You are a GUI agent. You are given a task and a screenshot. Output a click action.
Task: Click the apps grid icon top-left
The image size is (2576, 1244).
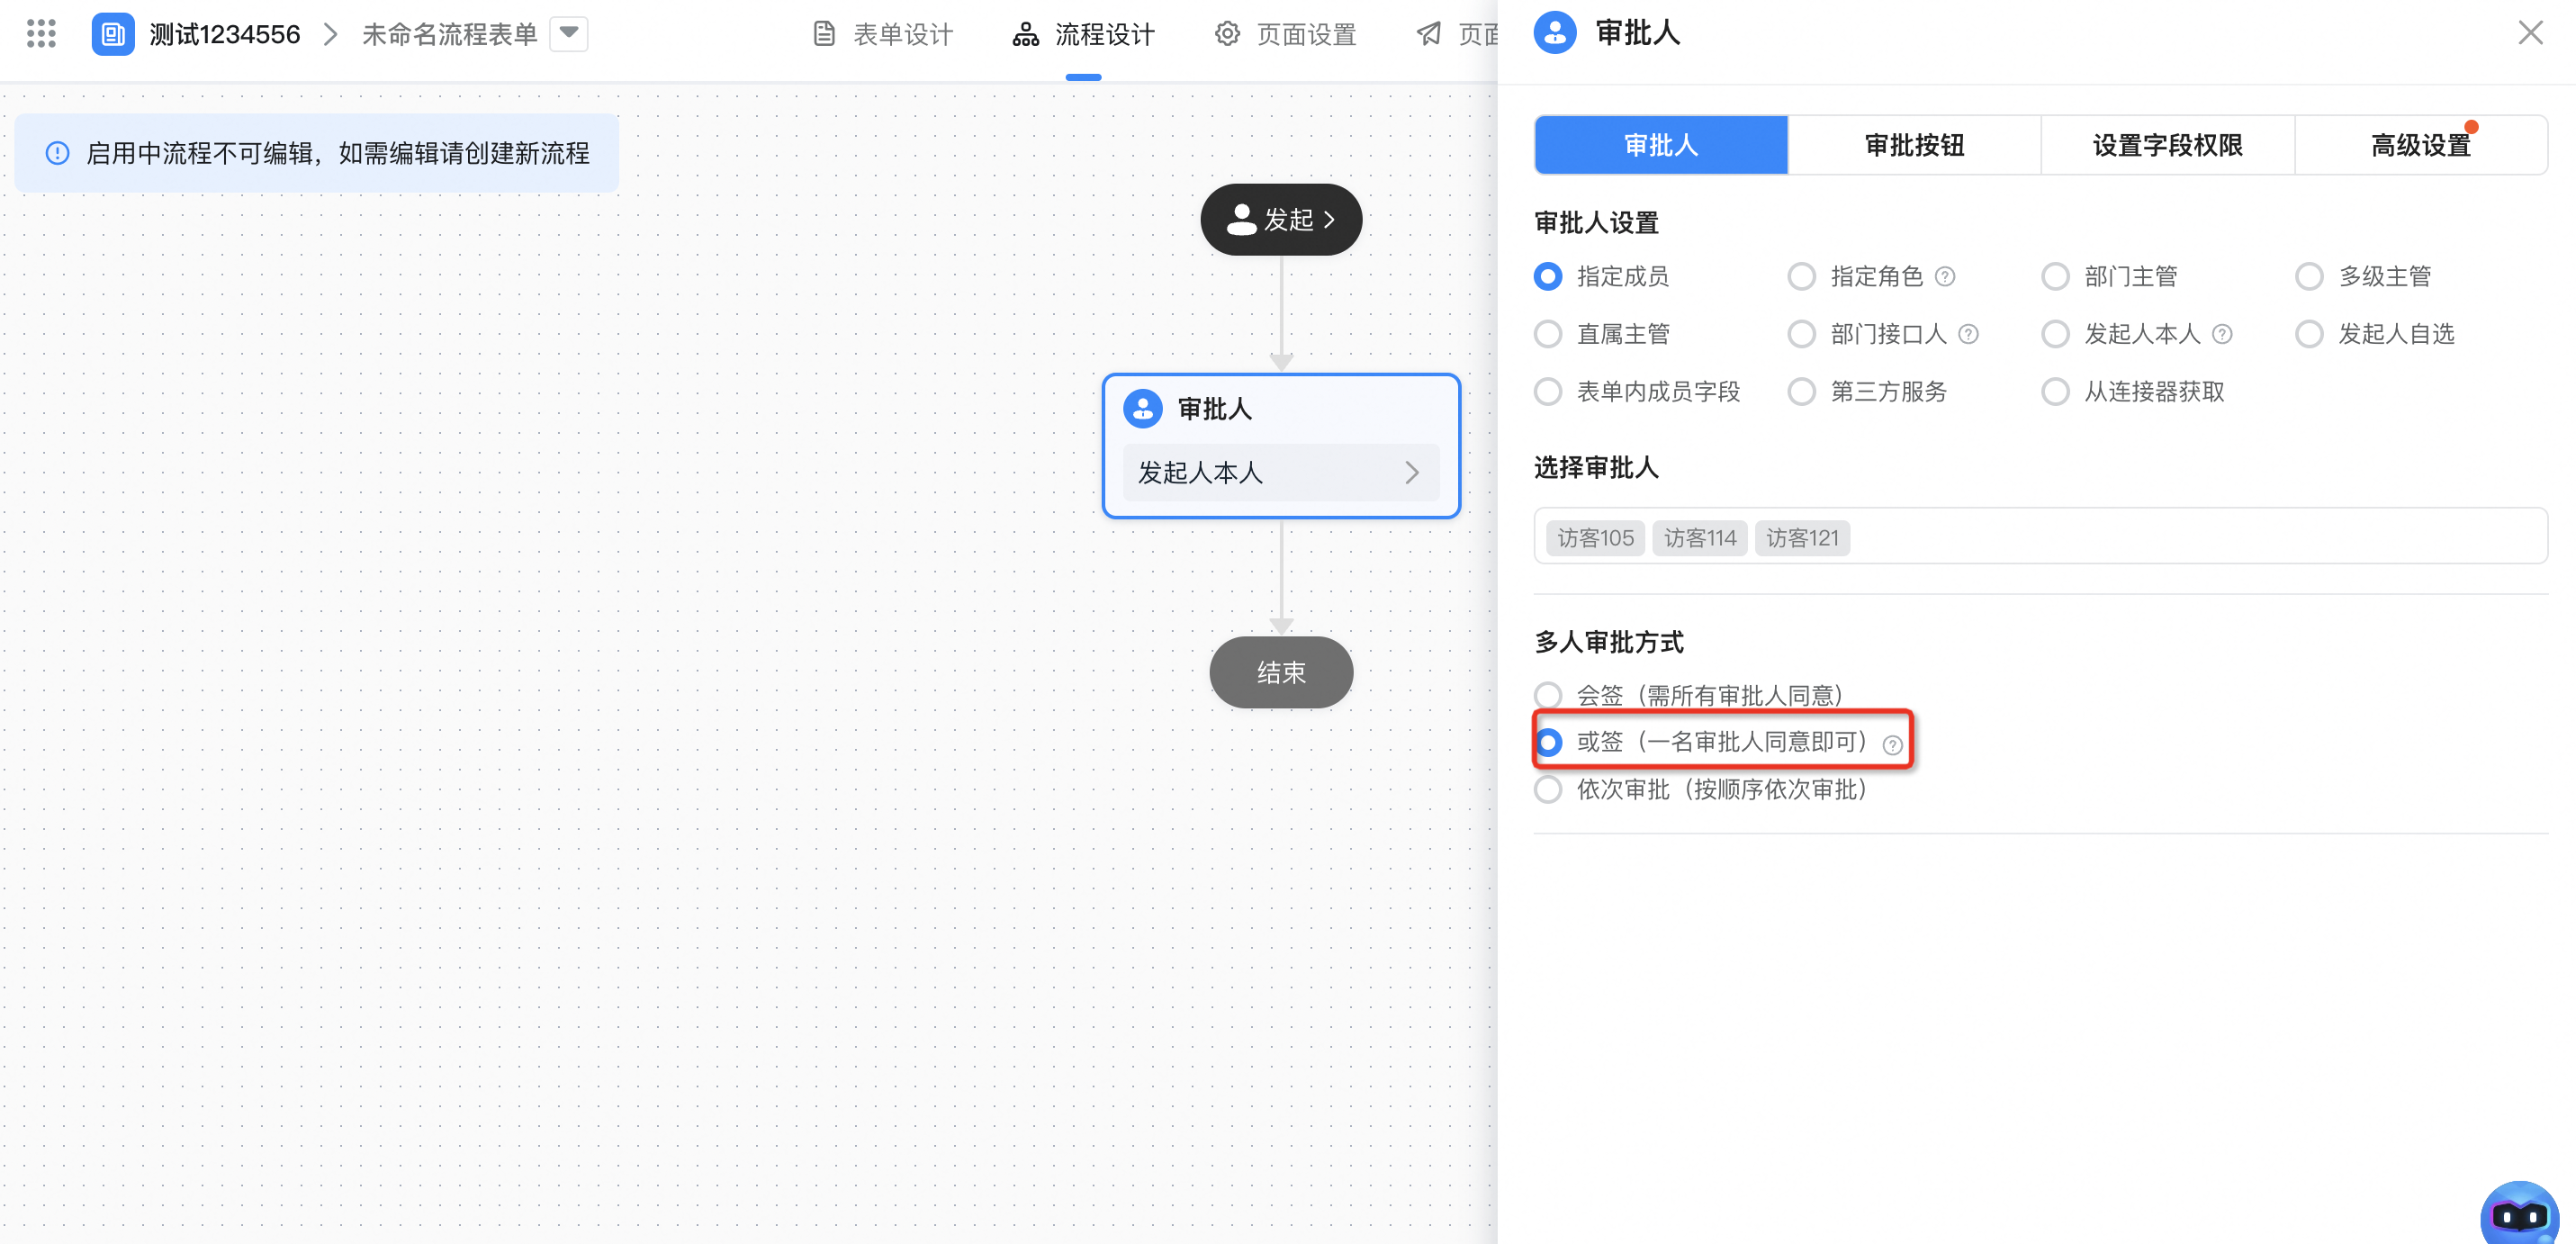click(41, 33)
